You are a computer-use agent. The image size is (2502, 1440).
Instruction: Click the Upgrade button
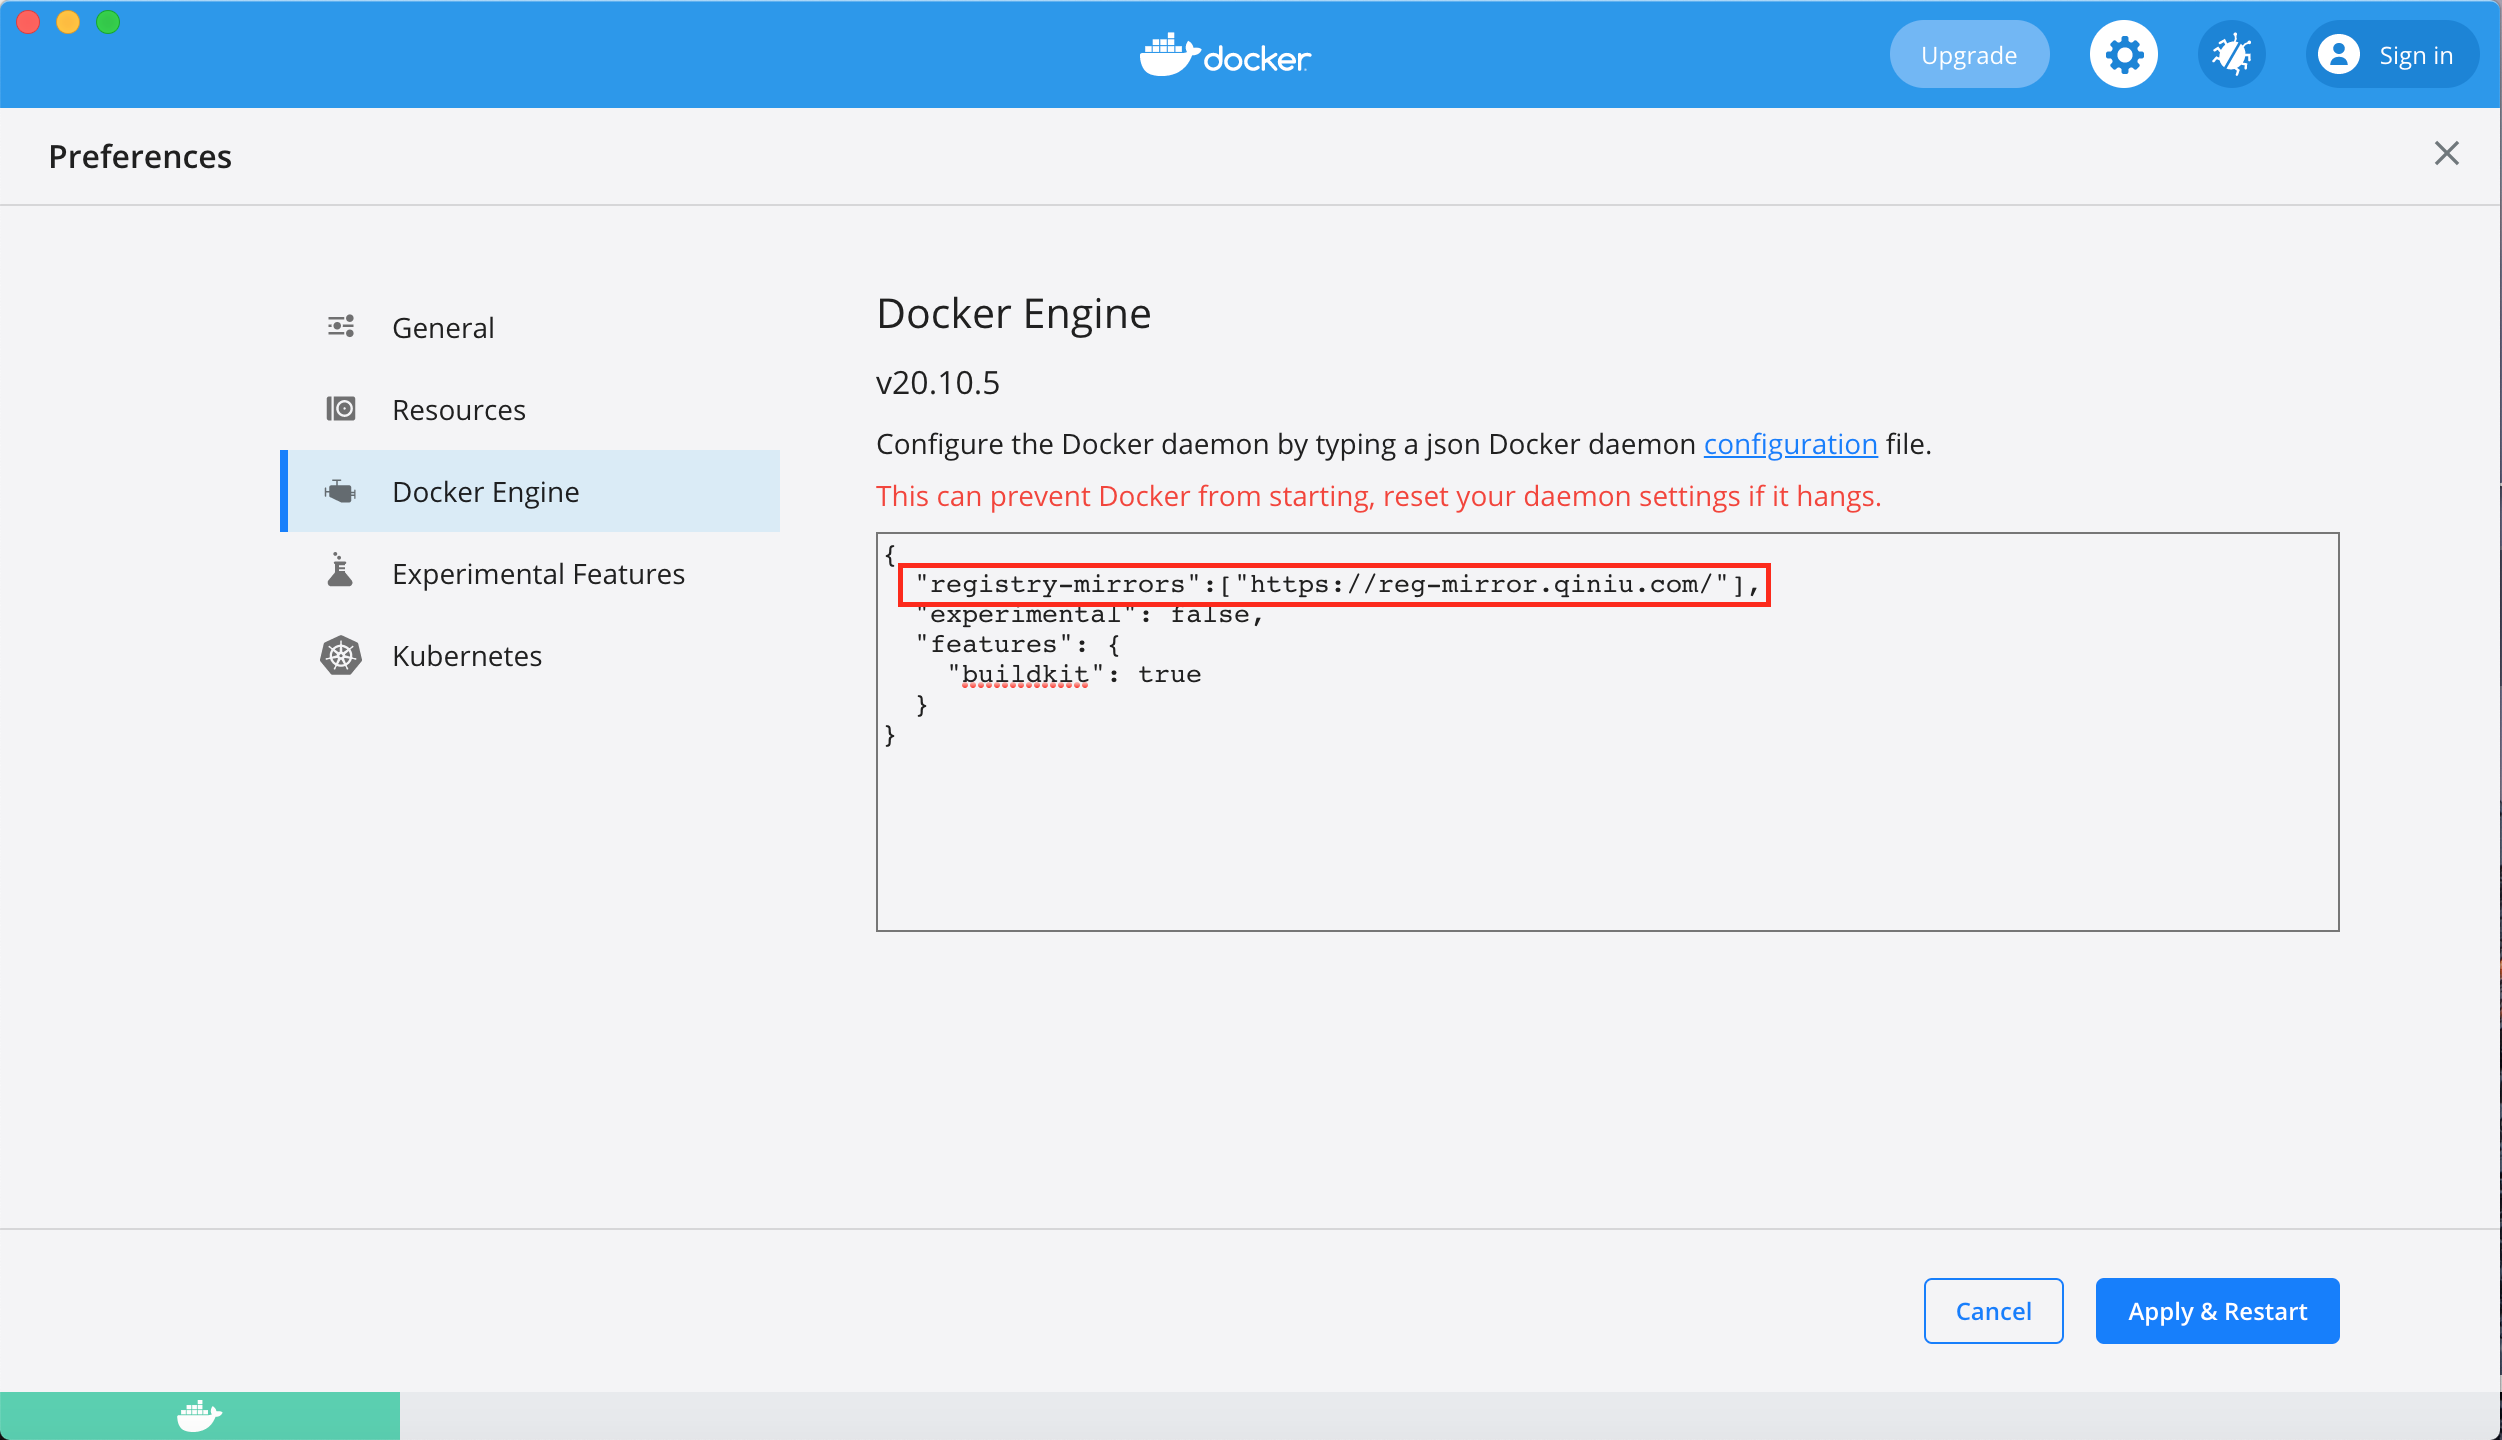(1969, 55)
